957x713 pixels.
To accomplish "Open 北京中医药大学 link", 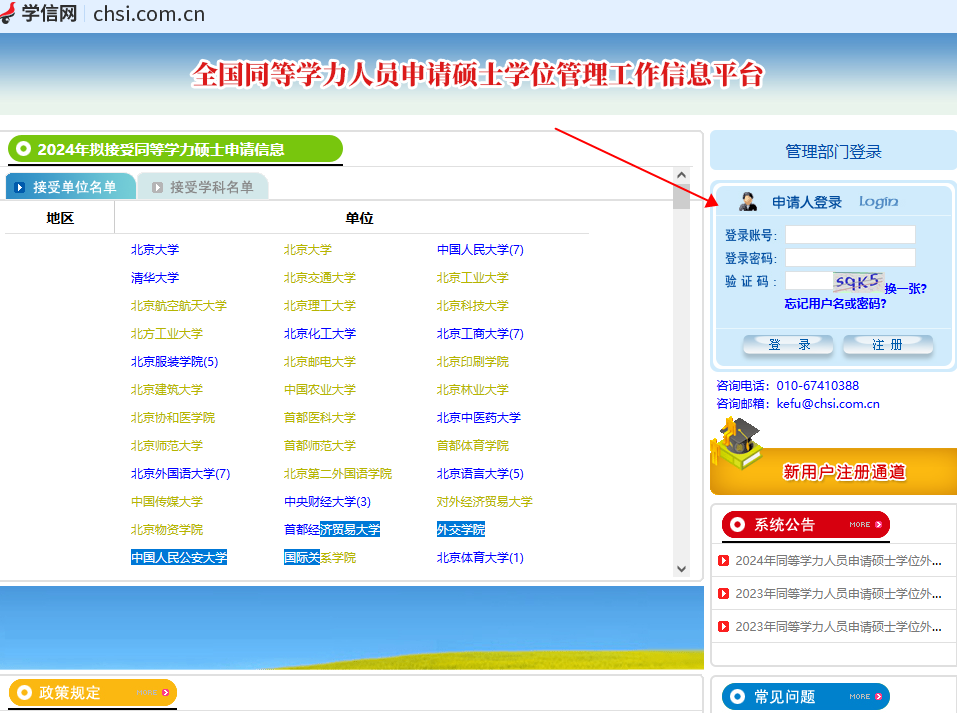I will click(x=478, y=418).
